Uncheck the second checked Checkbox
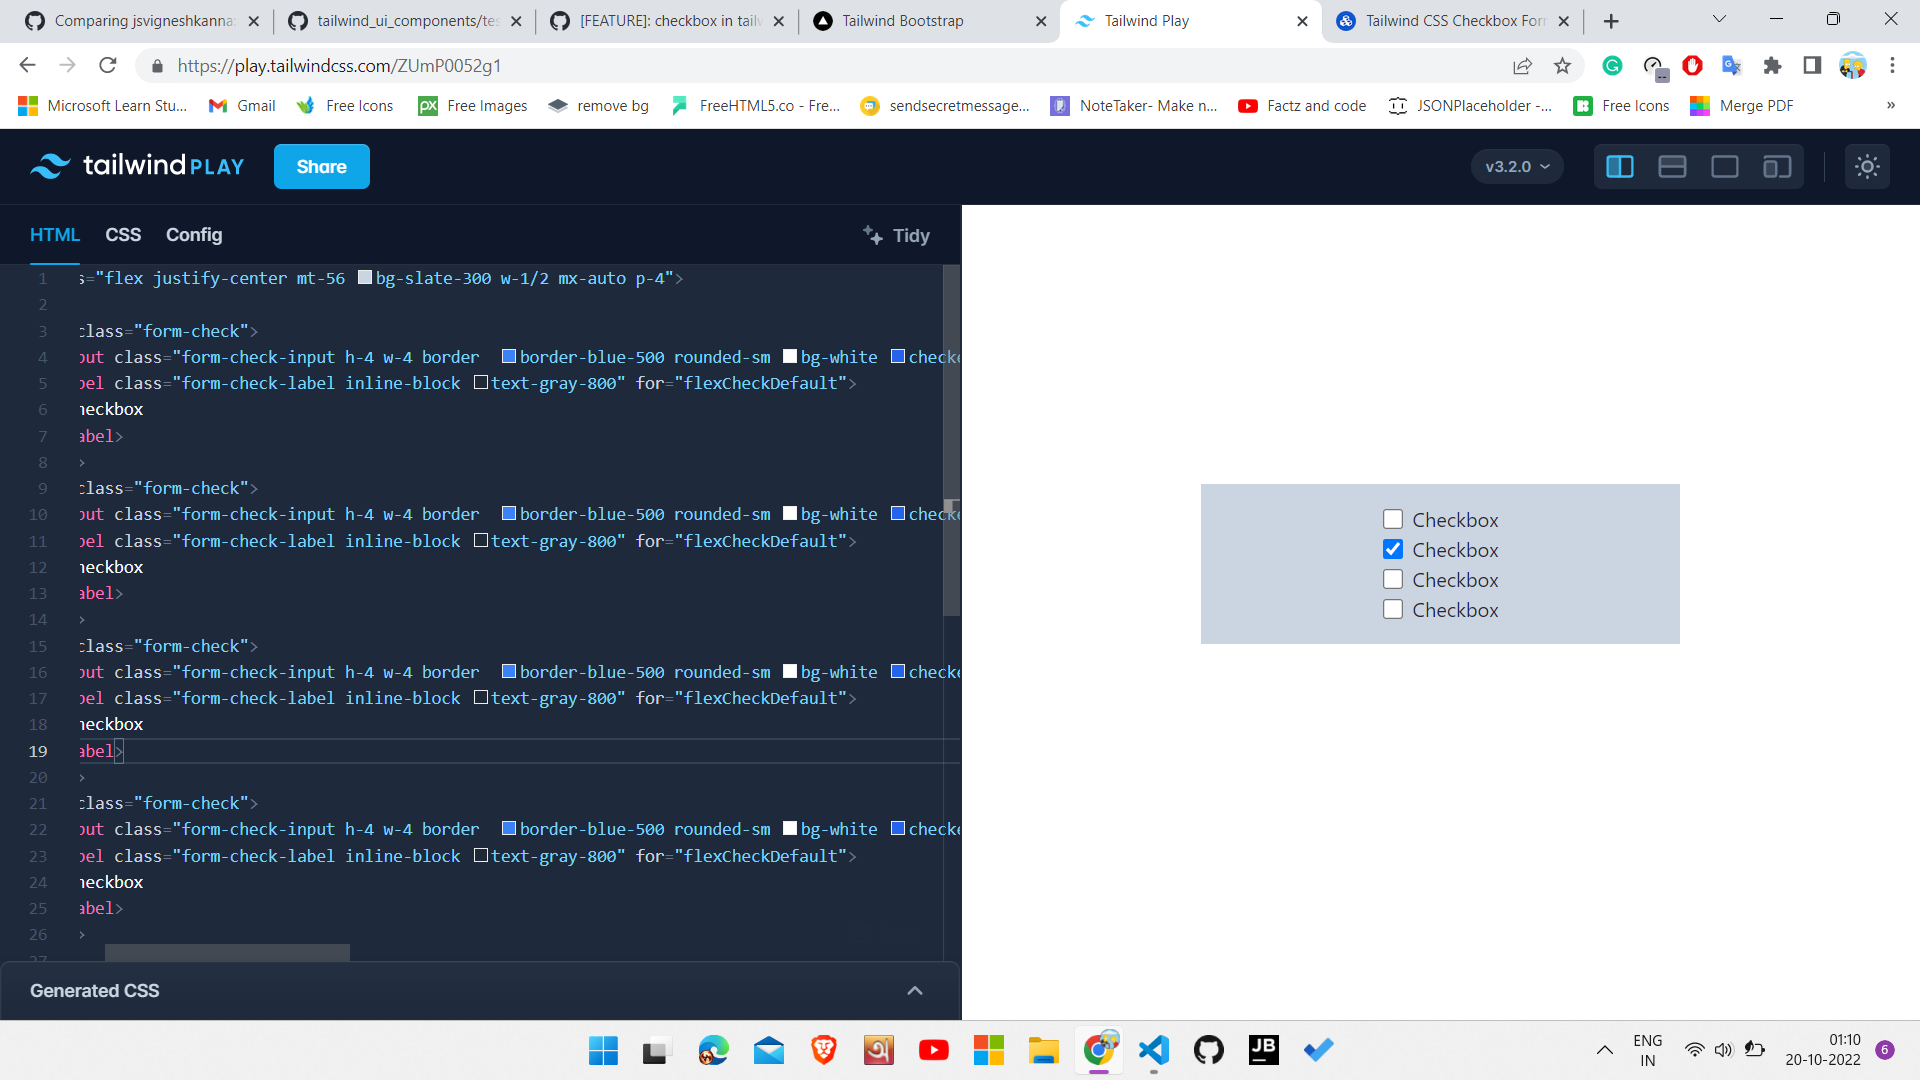 click(x=1392, y=549)
